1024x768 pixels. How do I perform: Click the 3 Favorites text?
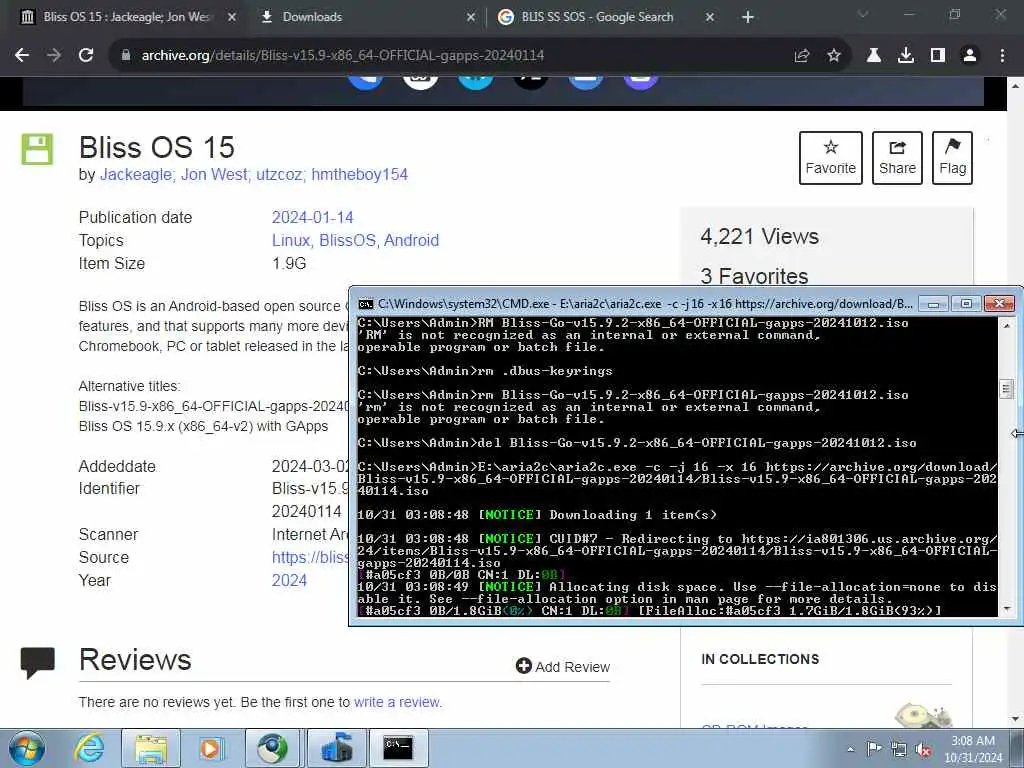tap(754, 276)
